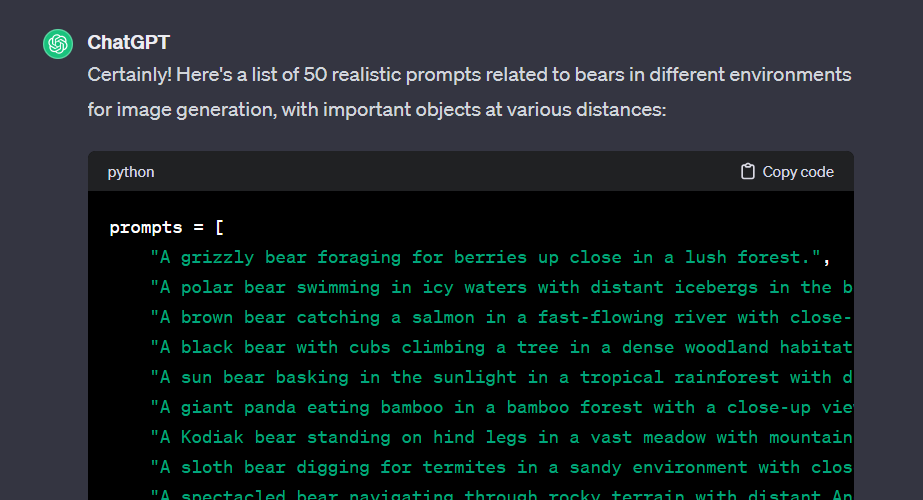Click the 'Certainly! Here's a list' sentence
The width and height of the screenshot is (923, 500).
pos(469,75)
